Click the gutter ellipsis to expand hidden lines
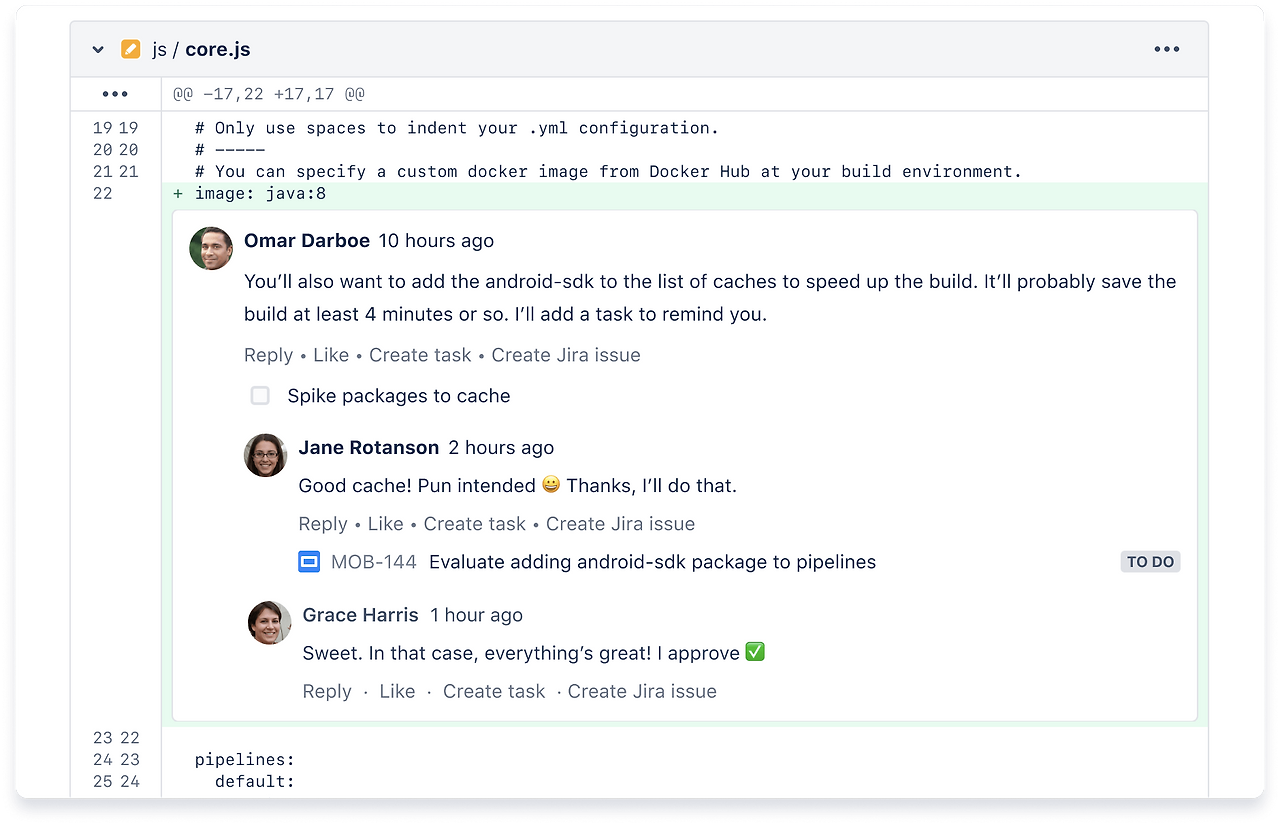Image resolution: width=1280 pixels, height=825 pixels. pos(116,93)
